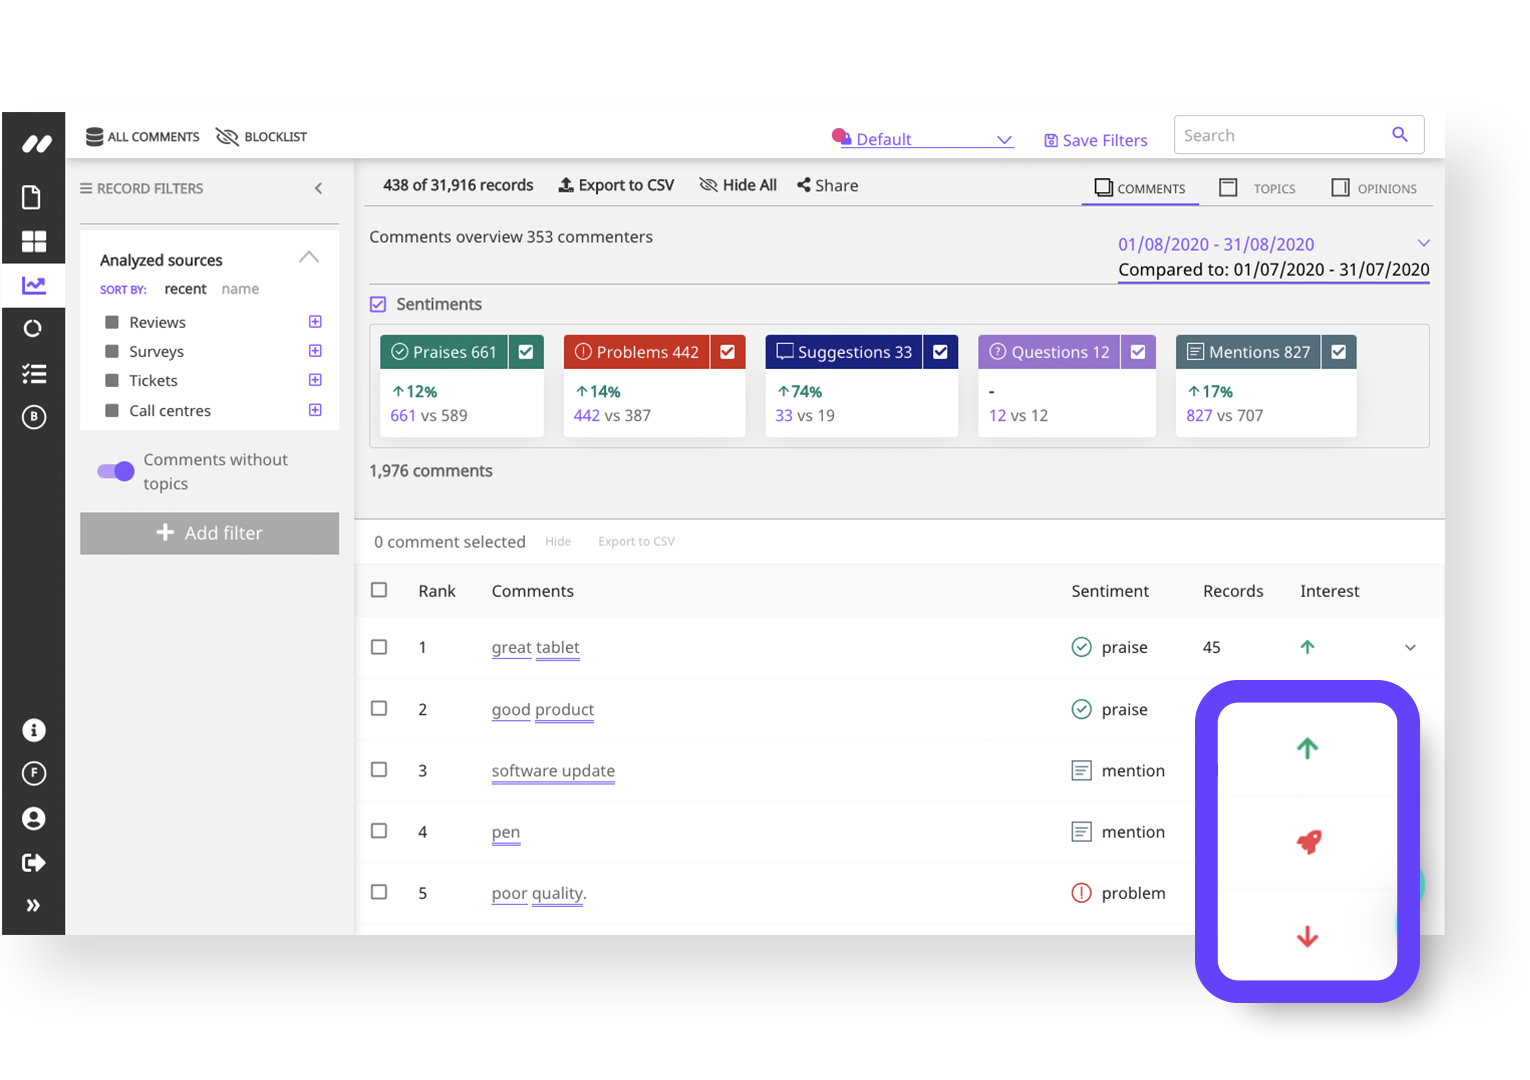
Task: Click the Add filter button
Action: [209, 533]
